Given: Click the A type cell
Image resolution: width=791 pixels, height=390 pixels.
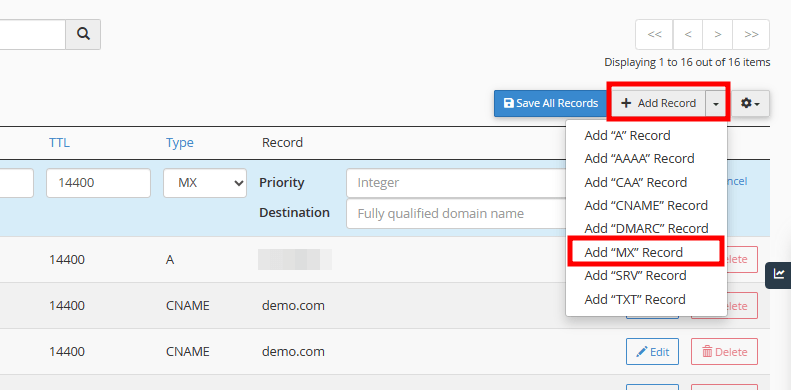Looking at the screenshot, I should tap(170, 260).
